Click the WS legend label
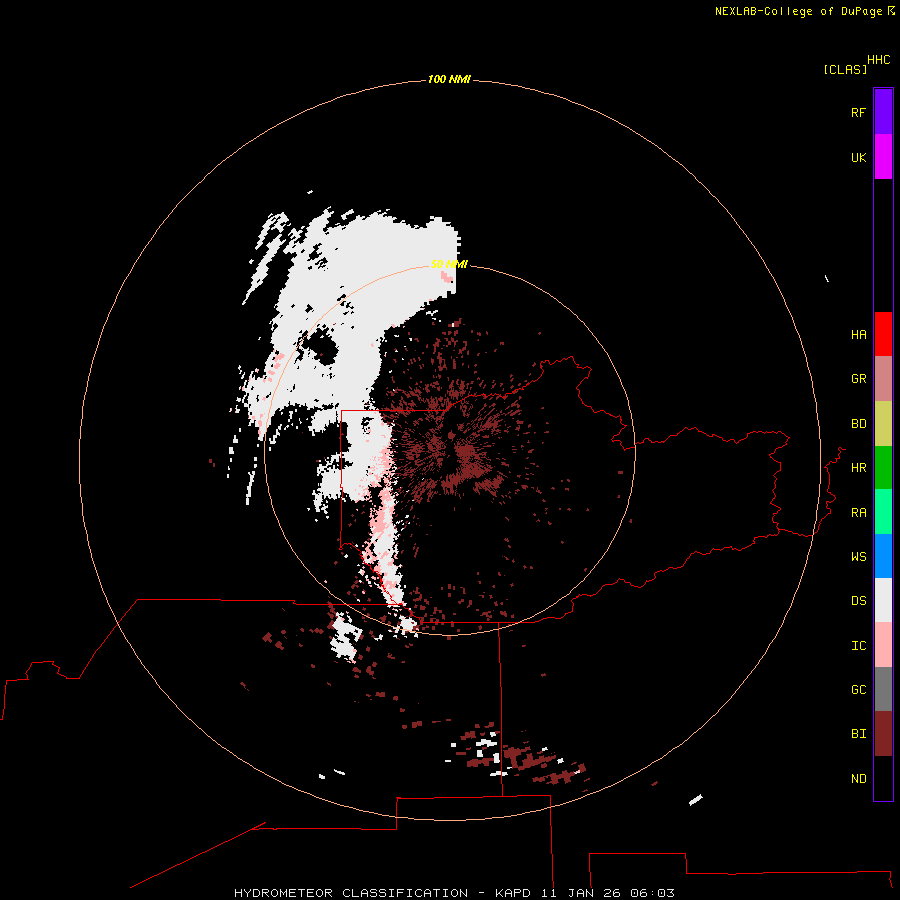Screen dimensions: 900x900 (x=858, y=556)
